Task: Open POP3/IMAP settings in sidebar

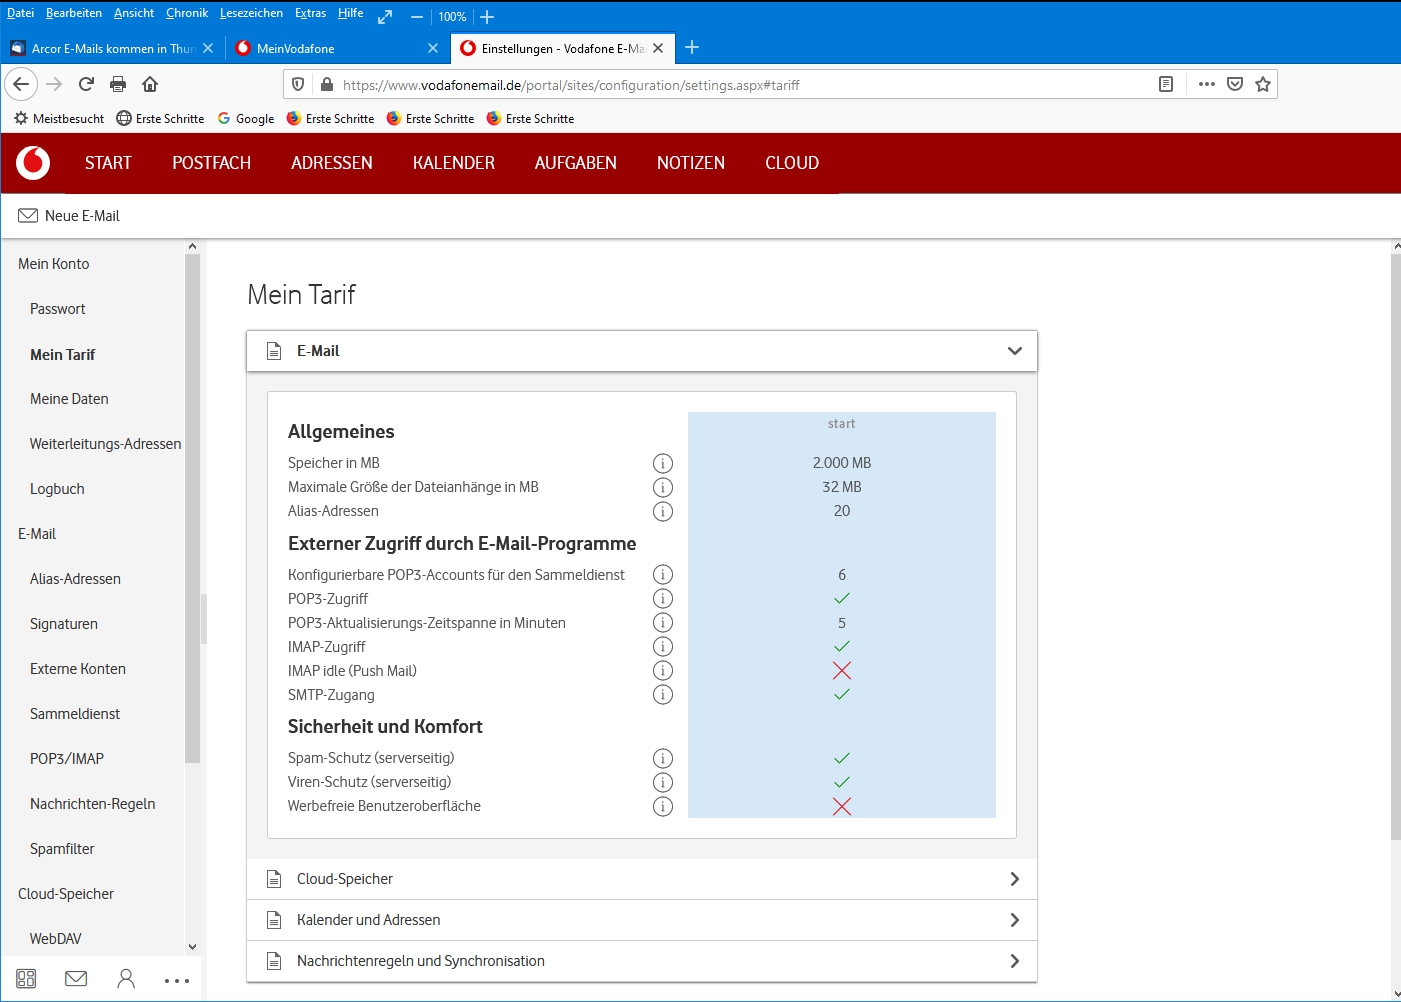Action: 67,759
